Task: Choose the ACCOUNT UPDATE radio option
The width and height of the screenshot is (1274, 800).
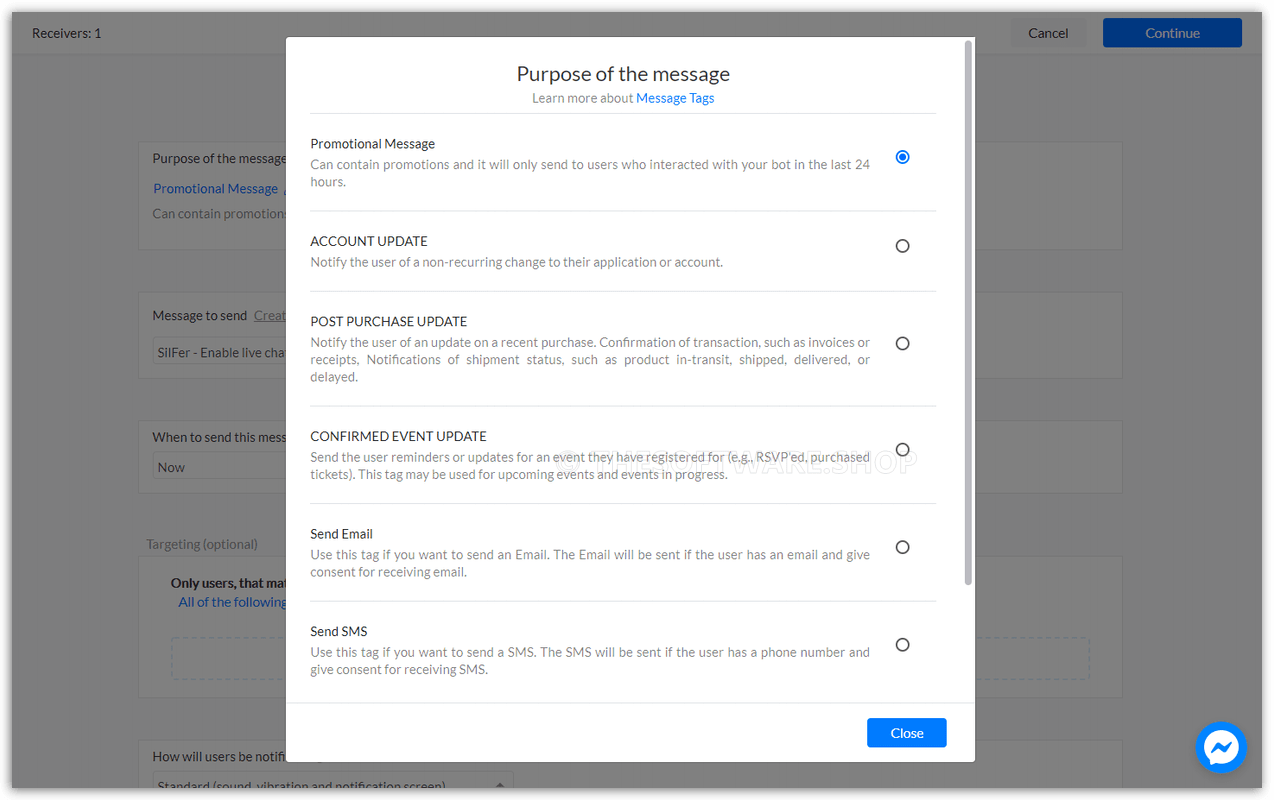Action: [902, 246]
